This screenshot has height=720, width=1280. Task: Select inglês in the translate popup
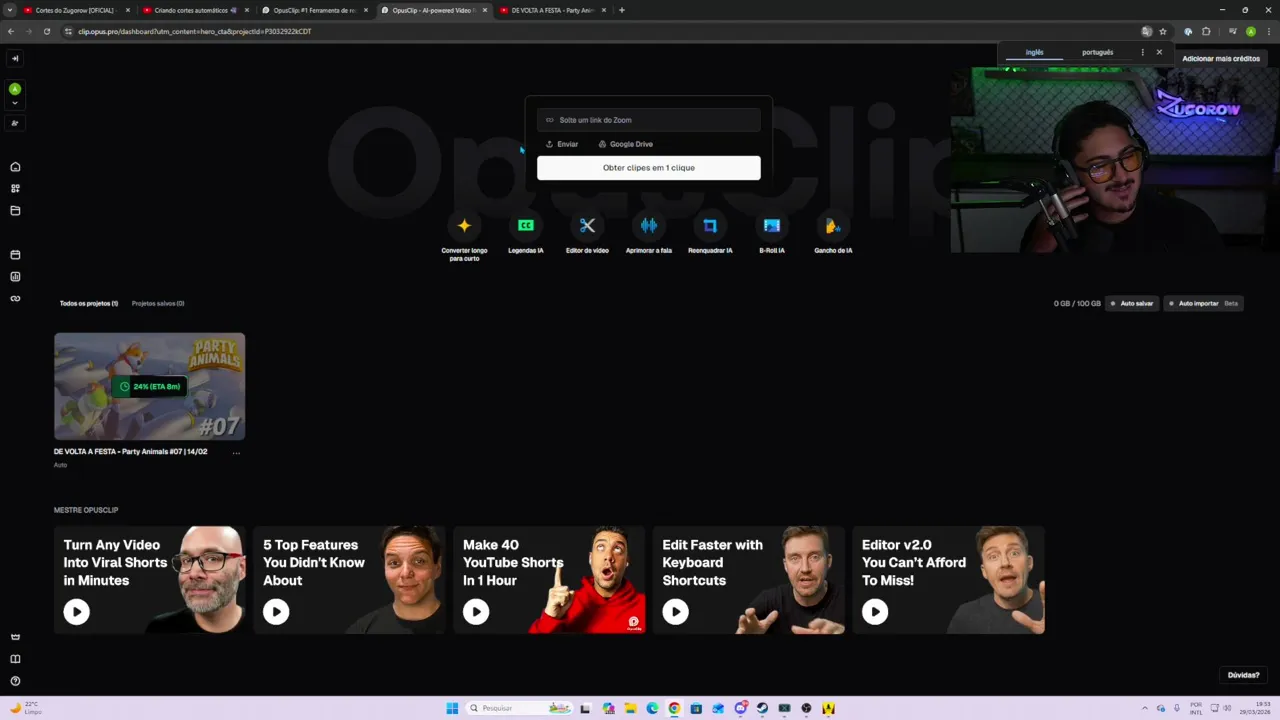pyautogui.click(x=1034, y=52)
